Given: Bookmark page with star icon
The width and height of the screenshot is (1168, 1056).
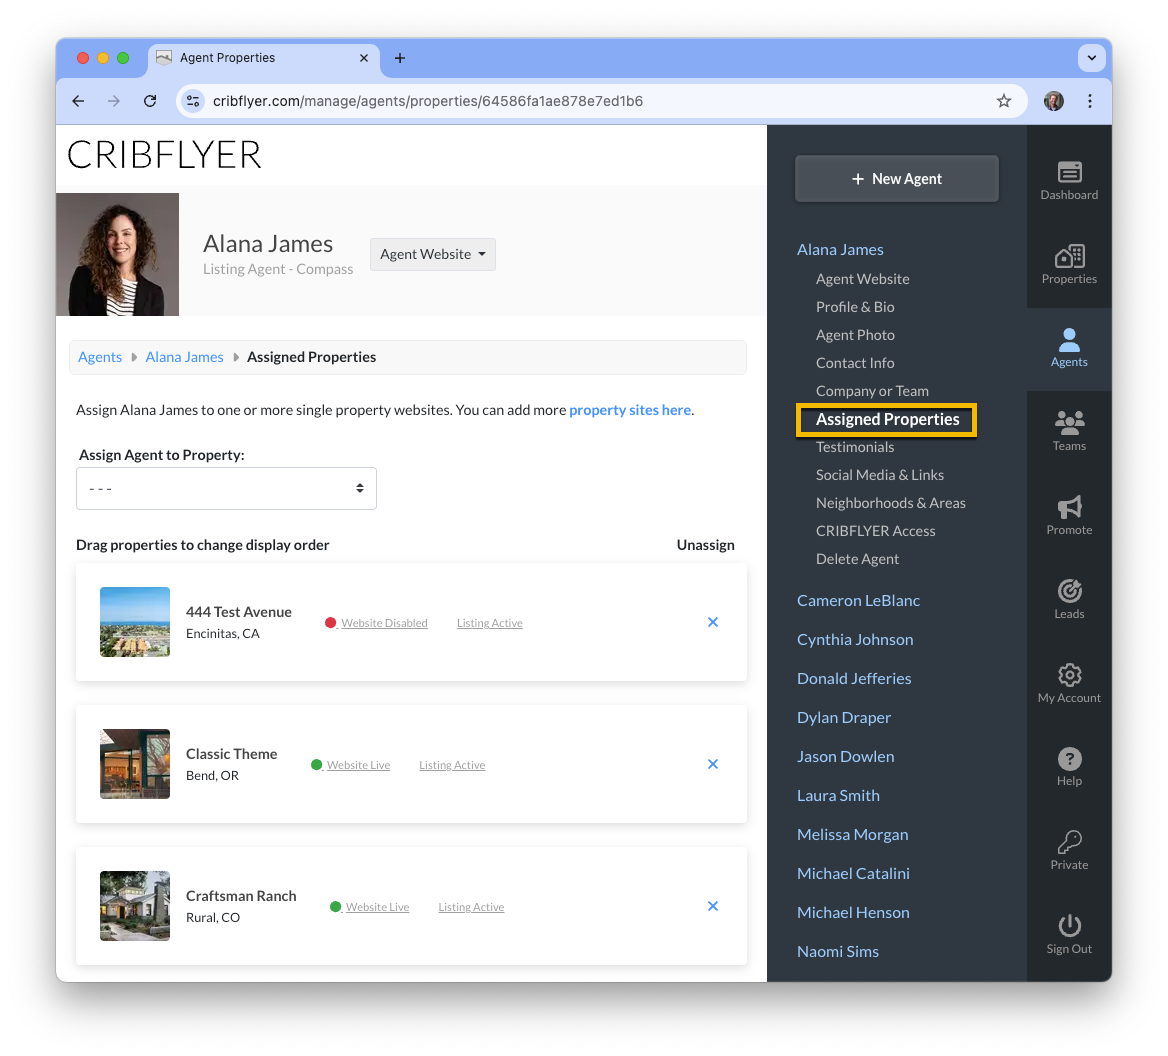Looking at the screenshot, I should click(x=1003, y=101).
